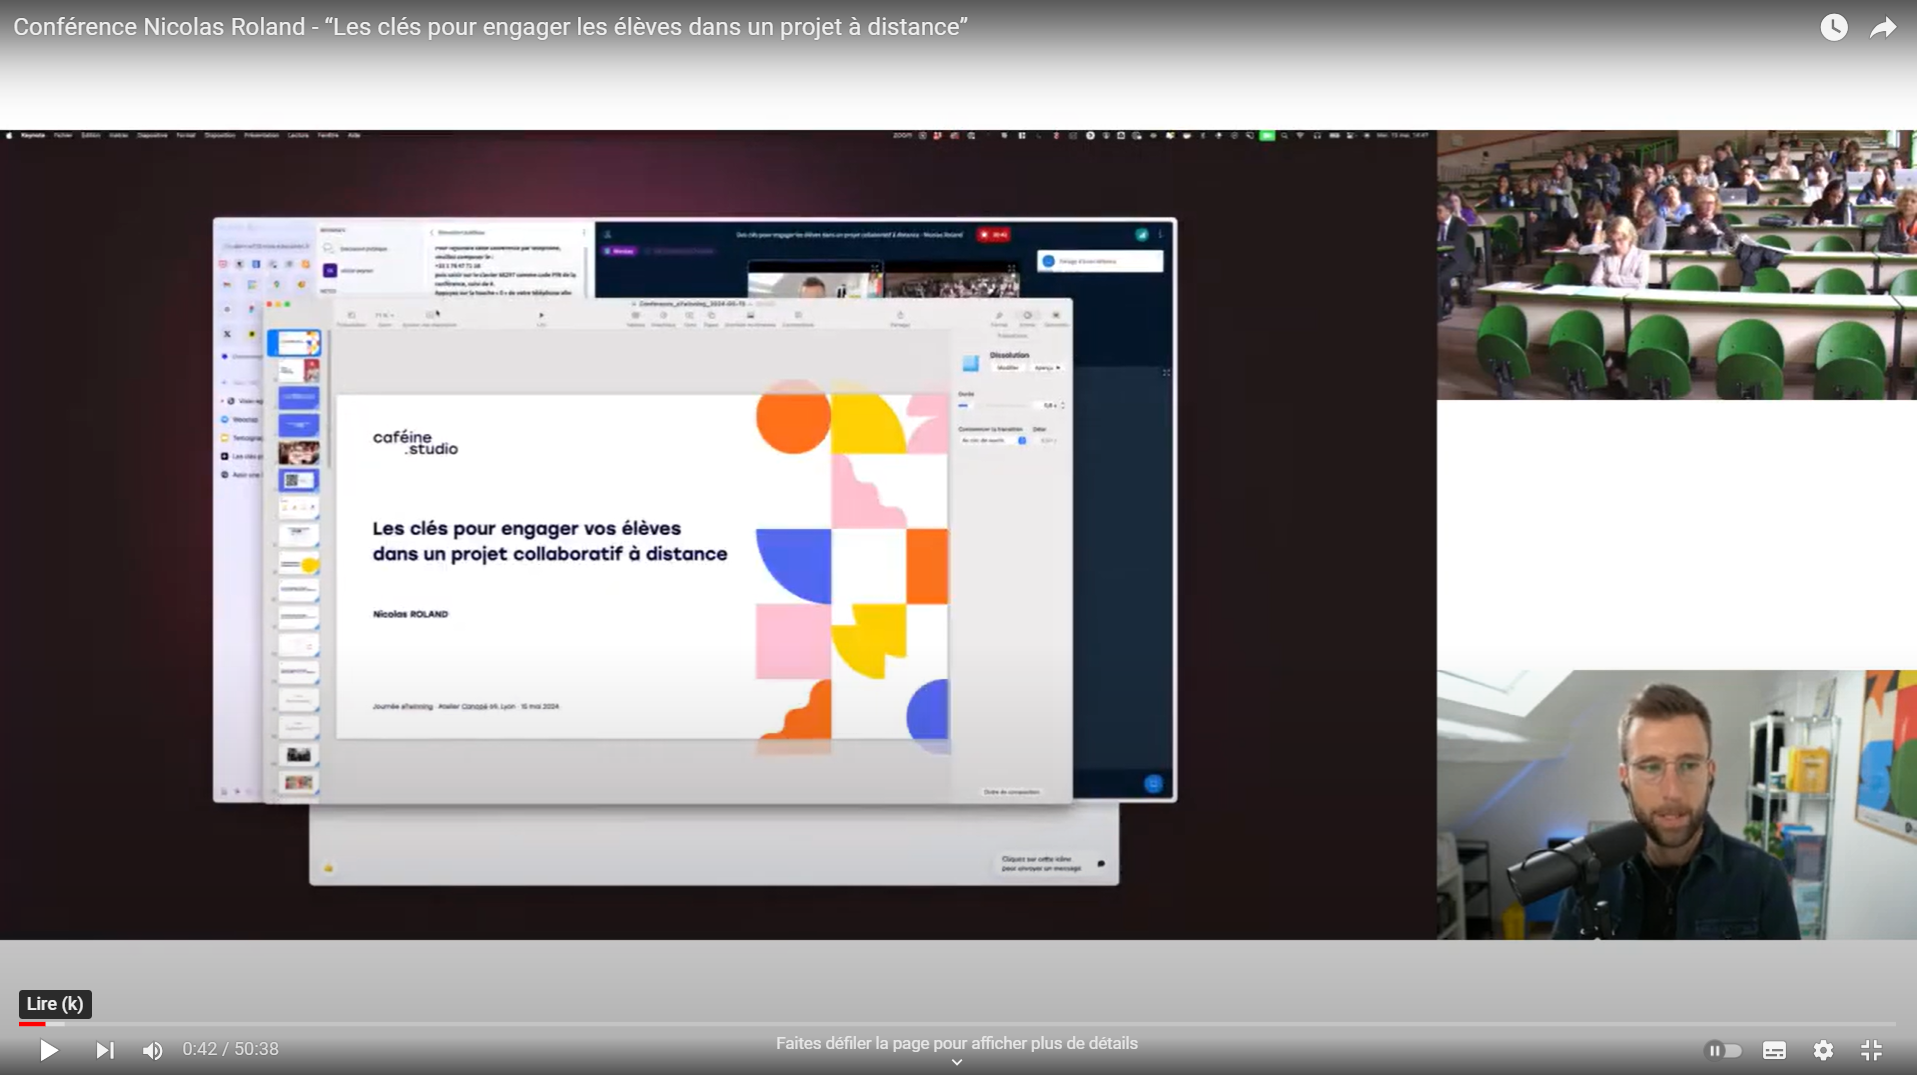Open the Aperçu dropdown in the Dissolution panel
This screenshot has height=1075, width=1917.
[1046, 368]
